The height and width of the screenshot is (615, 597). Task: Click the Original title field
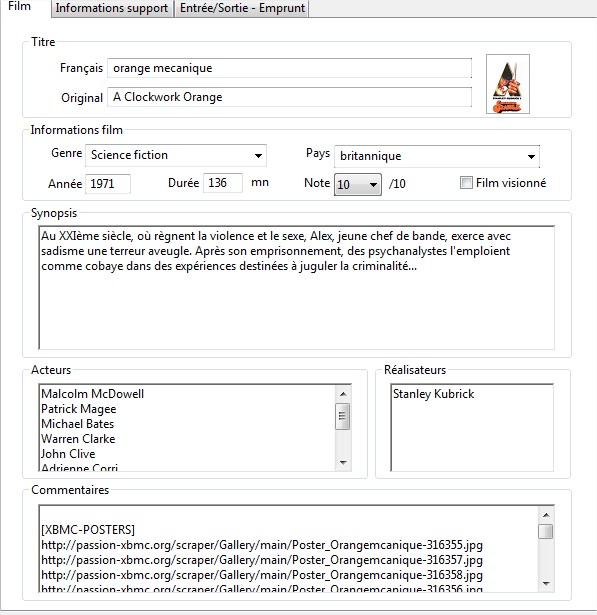click(x=289, y=97)
